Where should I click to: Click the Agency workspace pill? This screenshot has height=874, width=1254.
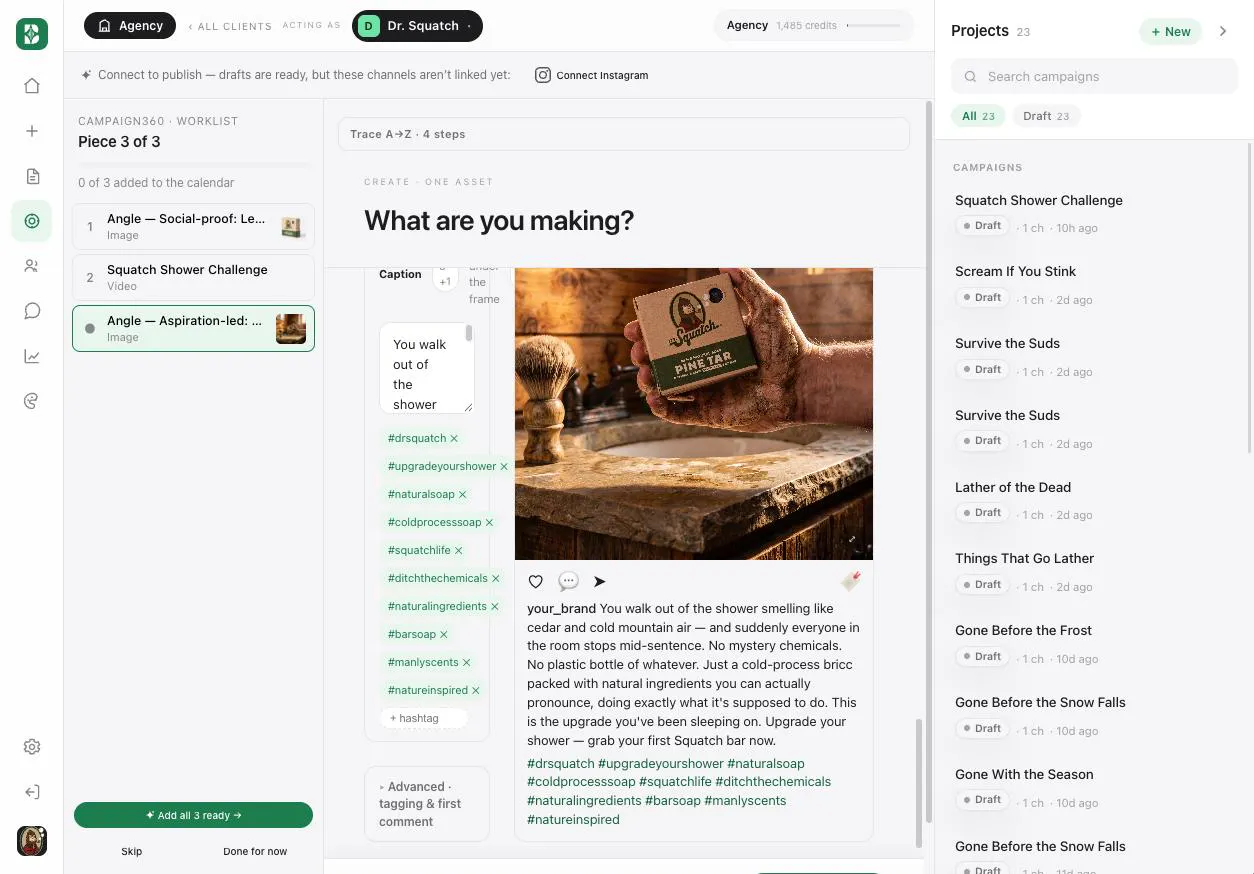[x=130, y=26]
